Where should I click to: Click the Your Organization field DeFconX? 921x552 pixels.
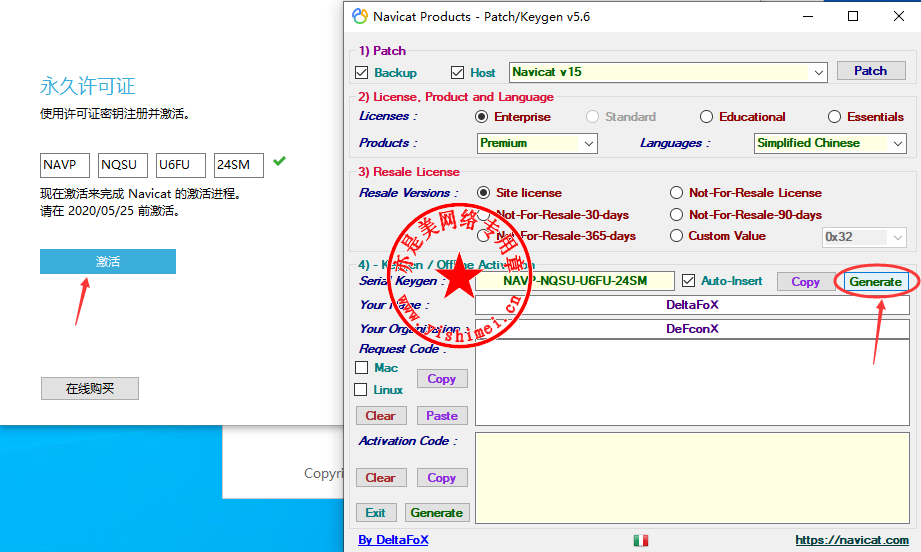click(692, 329)
